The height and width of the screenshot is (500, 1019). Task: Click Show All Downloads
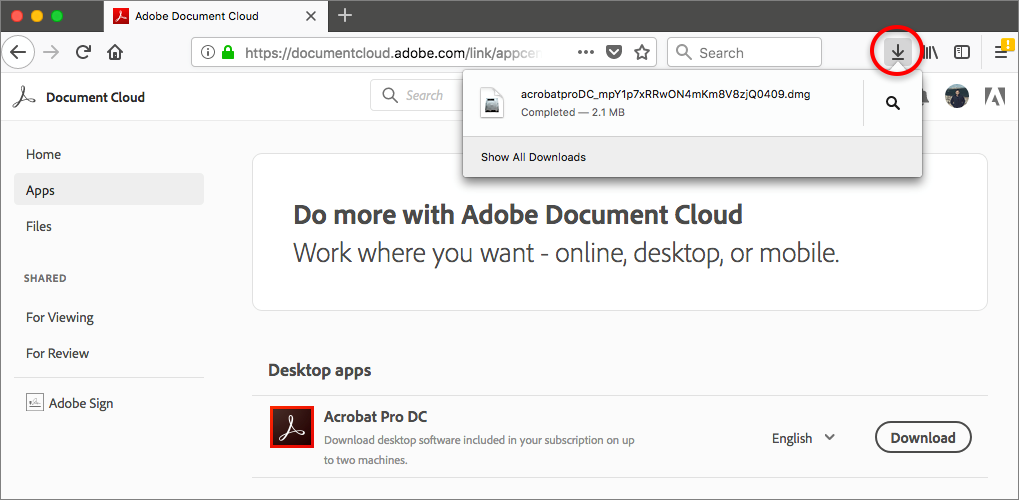533,157
